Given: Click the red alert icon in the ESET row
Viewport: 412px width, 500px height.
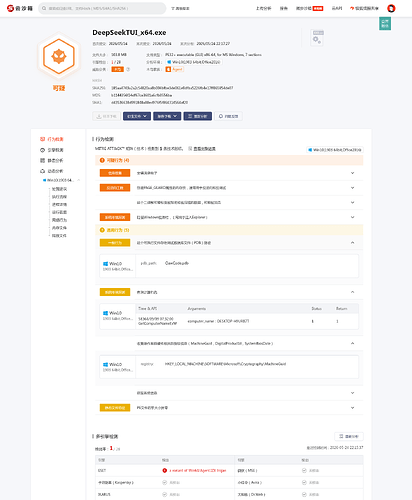Looking at the screenshot, I should point(164,470).
